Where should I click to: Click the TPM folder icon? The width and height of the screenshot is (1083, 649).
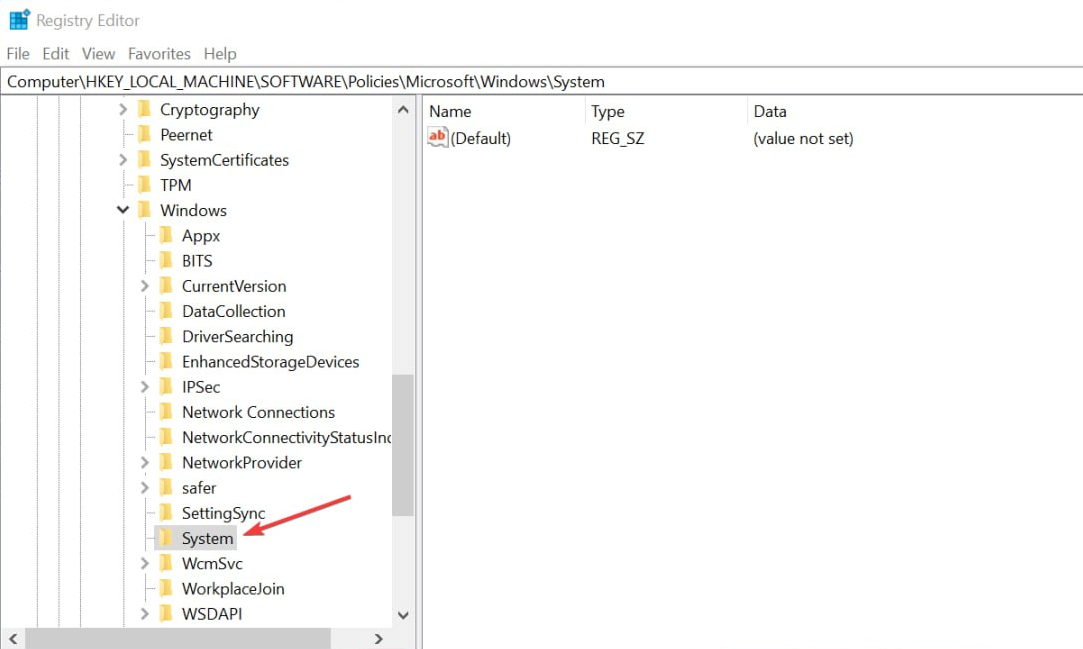(x=144, y=184)
